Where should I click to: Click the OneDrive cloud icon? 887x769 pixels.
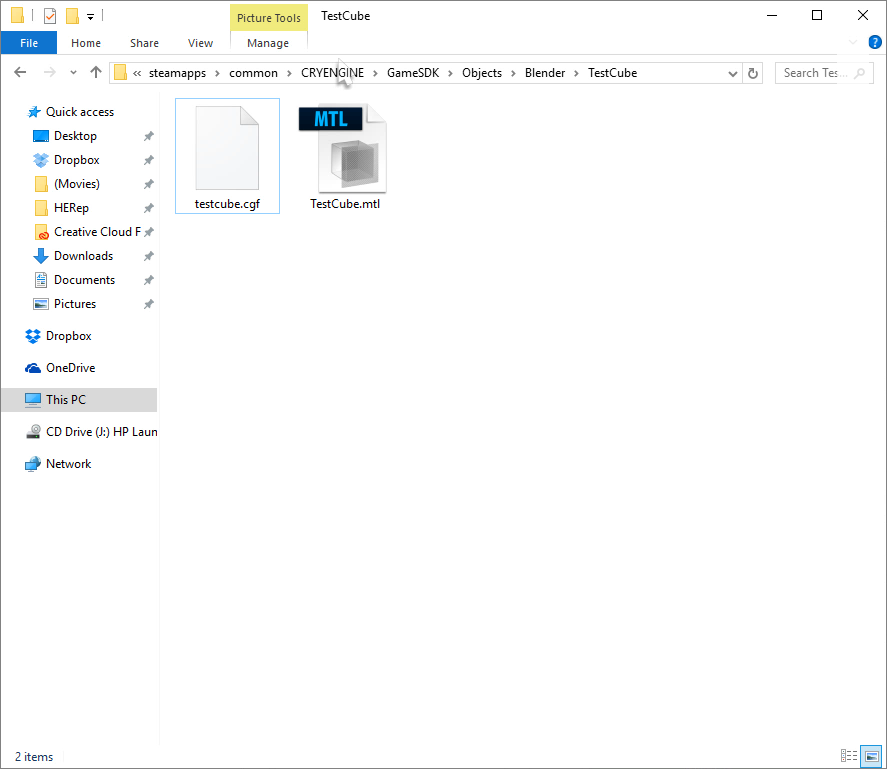point(33,368)
